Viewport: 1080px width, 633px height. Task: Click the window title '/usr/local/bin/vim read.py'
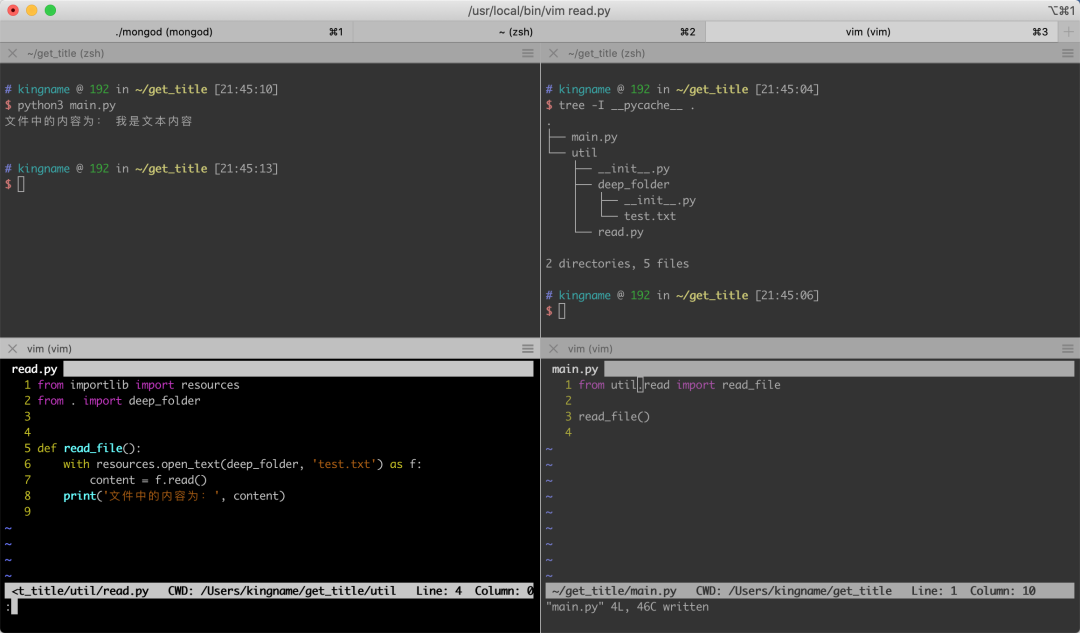tap(539, 10)
